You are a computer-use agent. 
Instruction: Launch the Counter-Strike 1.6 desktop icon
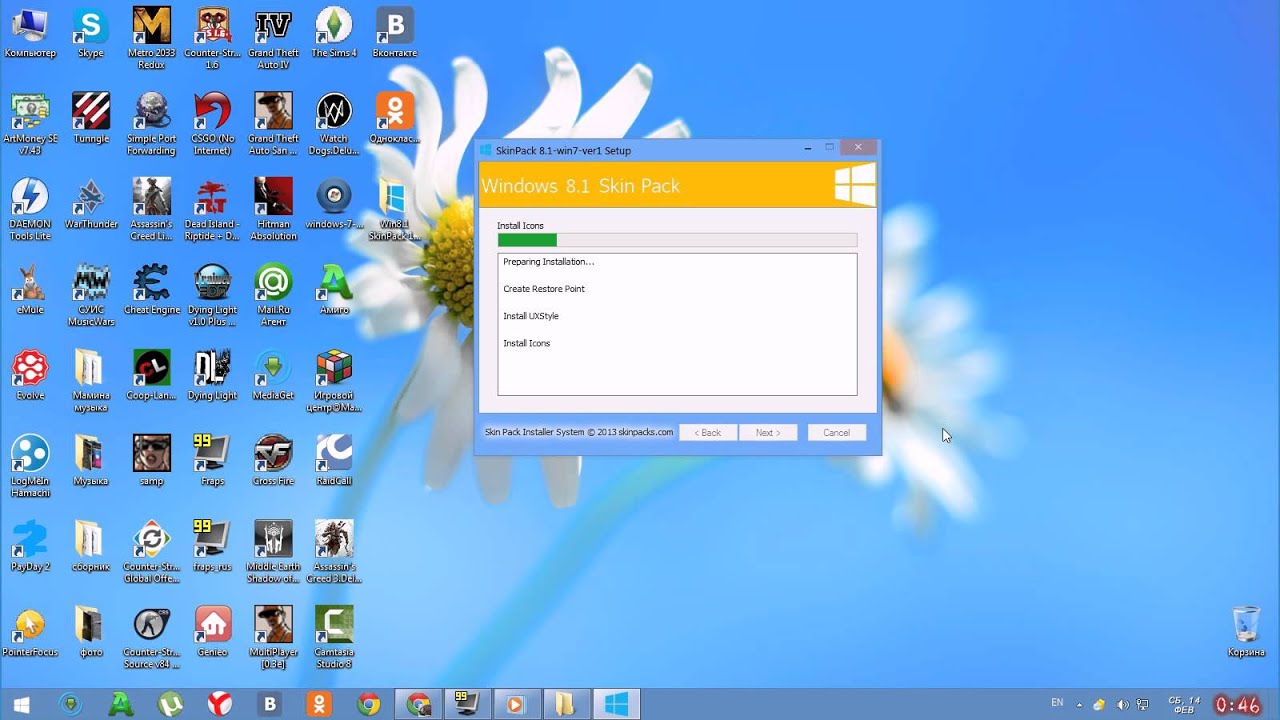click(212, 38)
